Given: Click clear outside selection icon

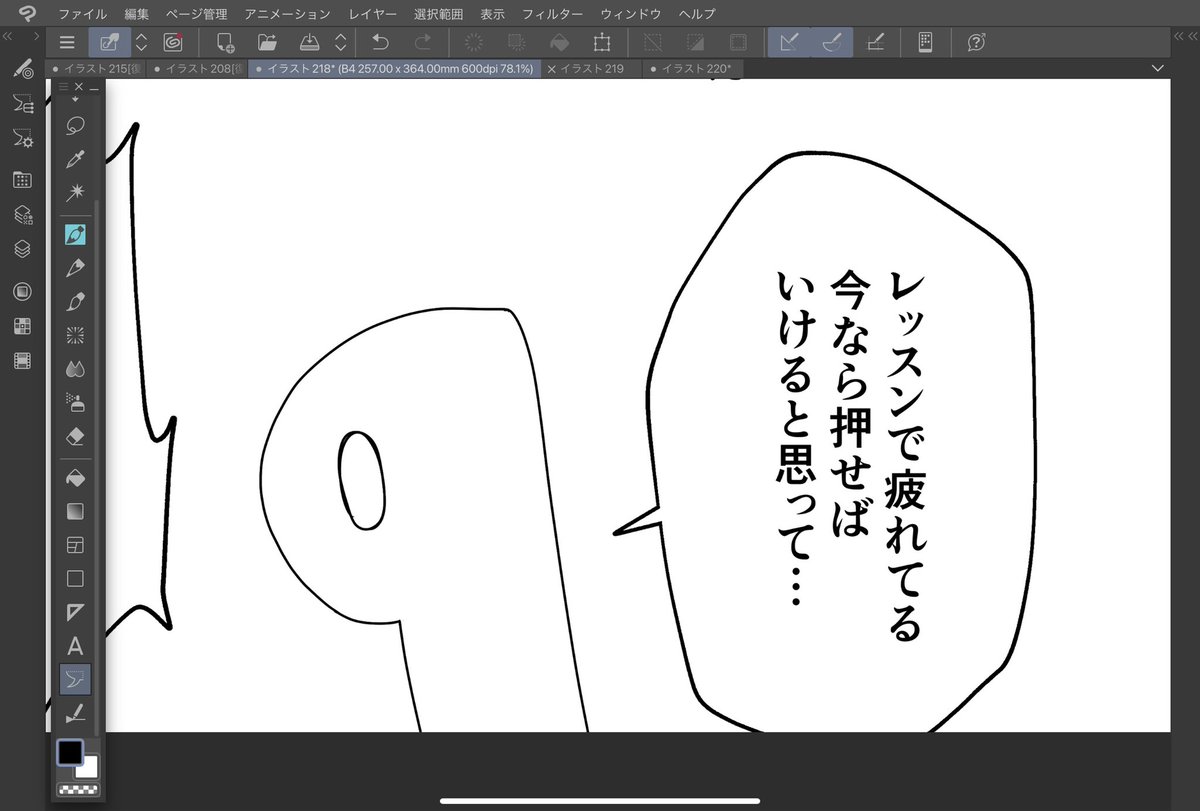Looking at the screenshot, I should pos(517,42).
